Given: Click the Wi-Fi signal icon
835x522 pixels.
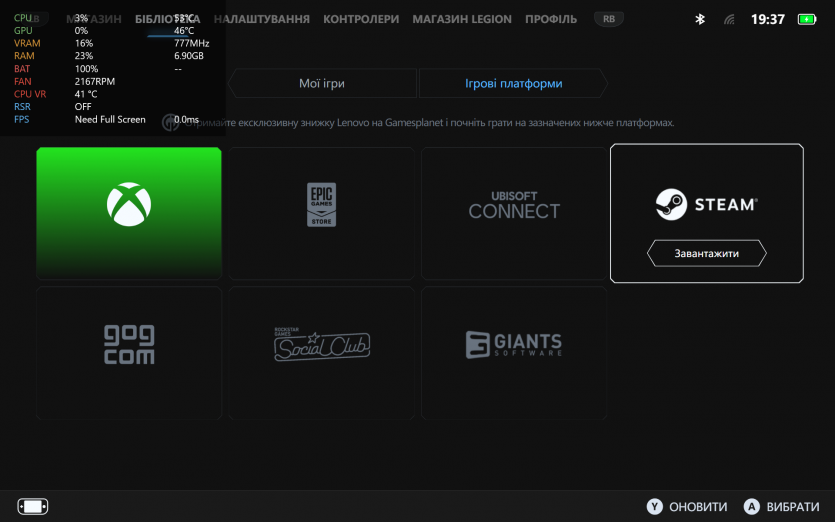Looking at the screenshot, I should [x=729, y=19].
